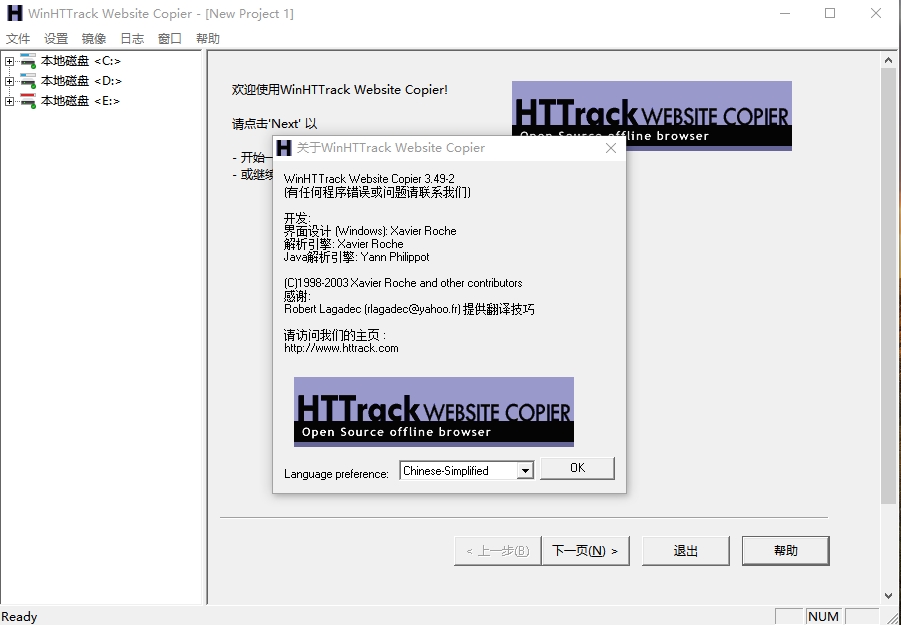The height and width of the screenshot is (625, 901).
Task: Click the 退出 button
Action: 686,551
